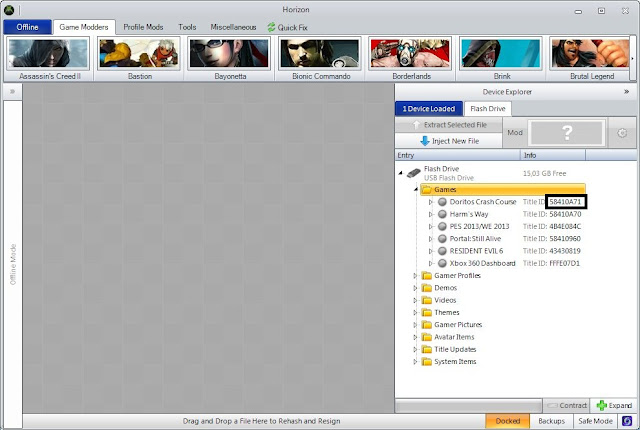
Task: Click the Contract button
Action: click(567, 406)
